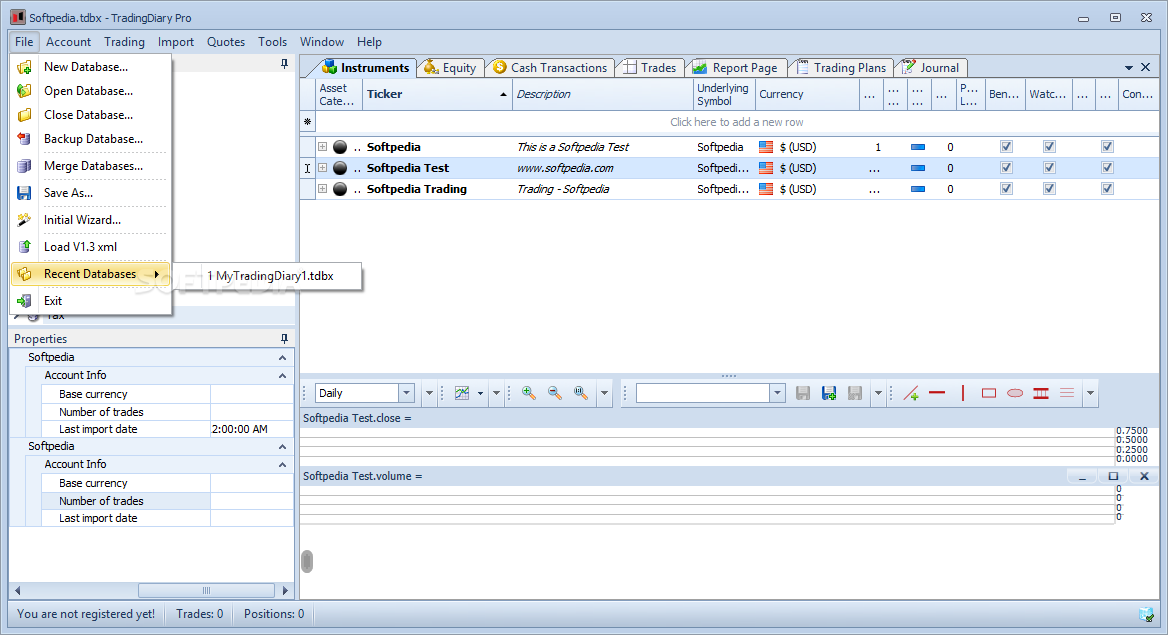Open the Quotes menu
1168x635 pixels.
[x=226, y=42]
